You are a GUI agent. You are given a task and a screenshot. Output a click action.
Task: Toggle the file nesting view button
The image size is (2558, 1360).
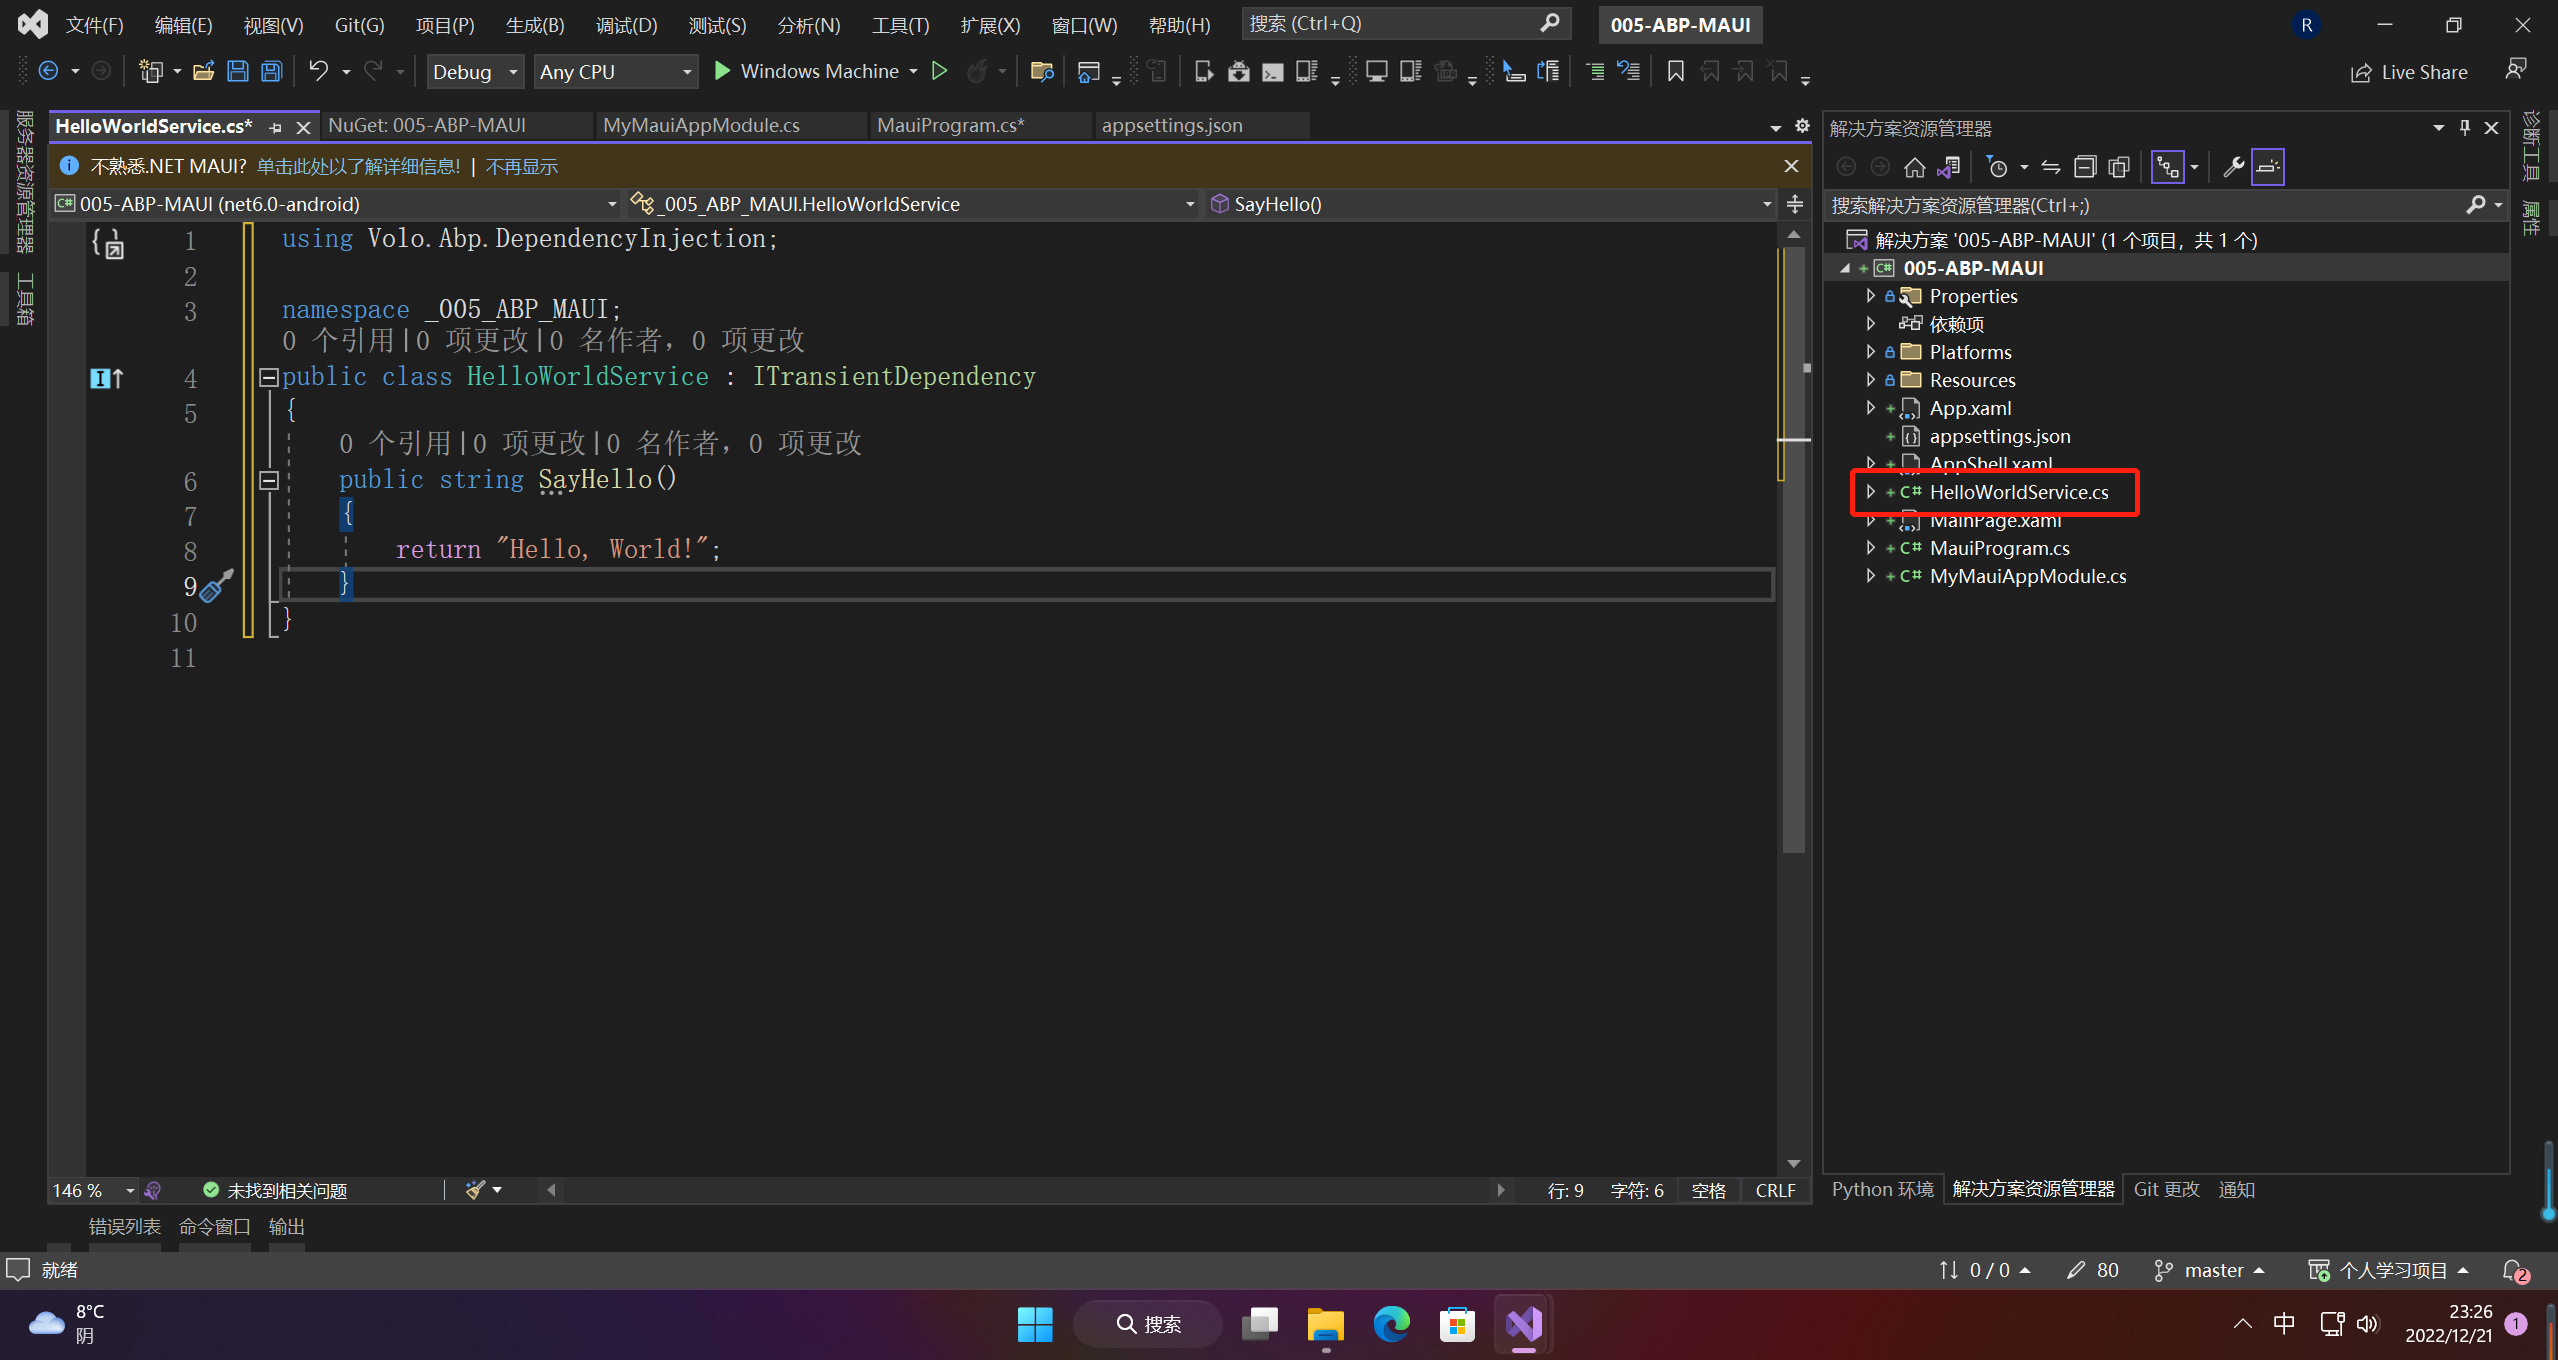2168,167
